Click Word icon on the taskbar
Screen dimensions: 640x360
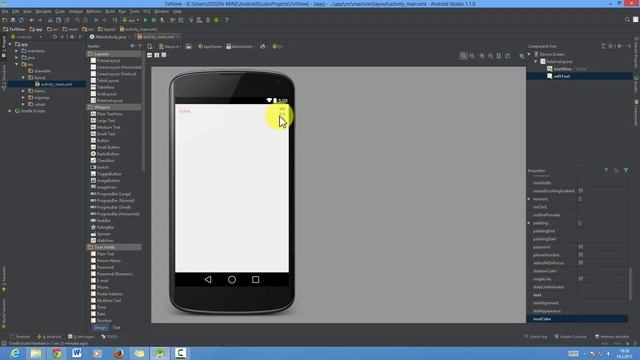tap(77, 353)
